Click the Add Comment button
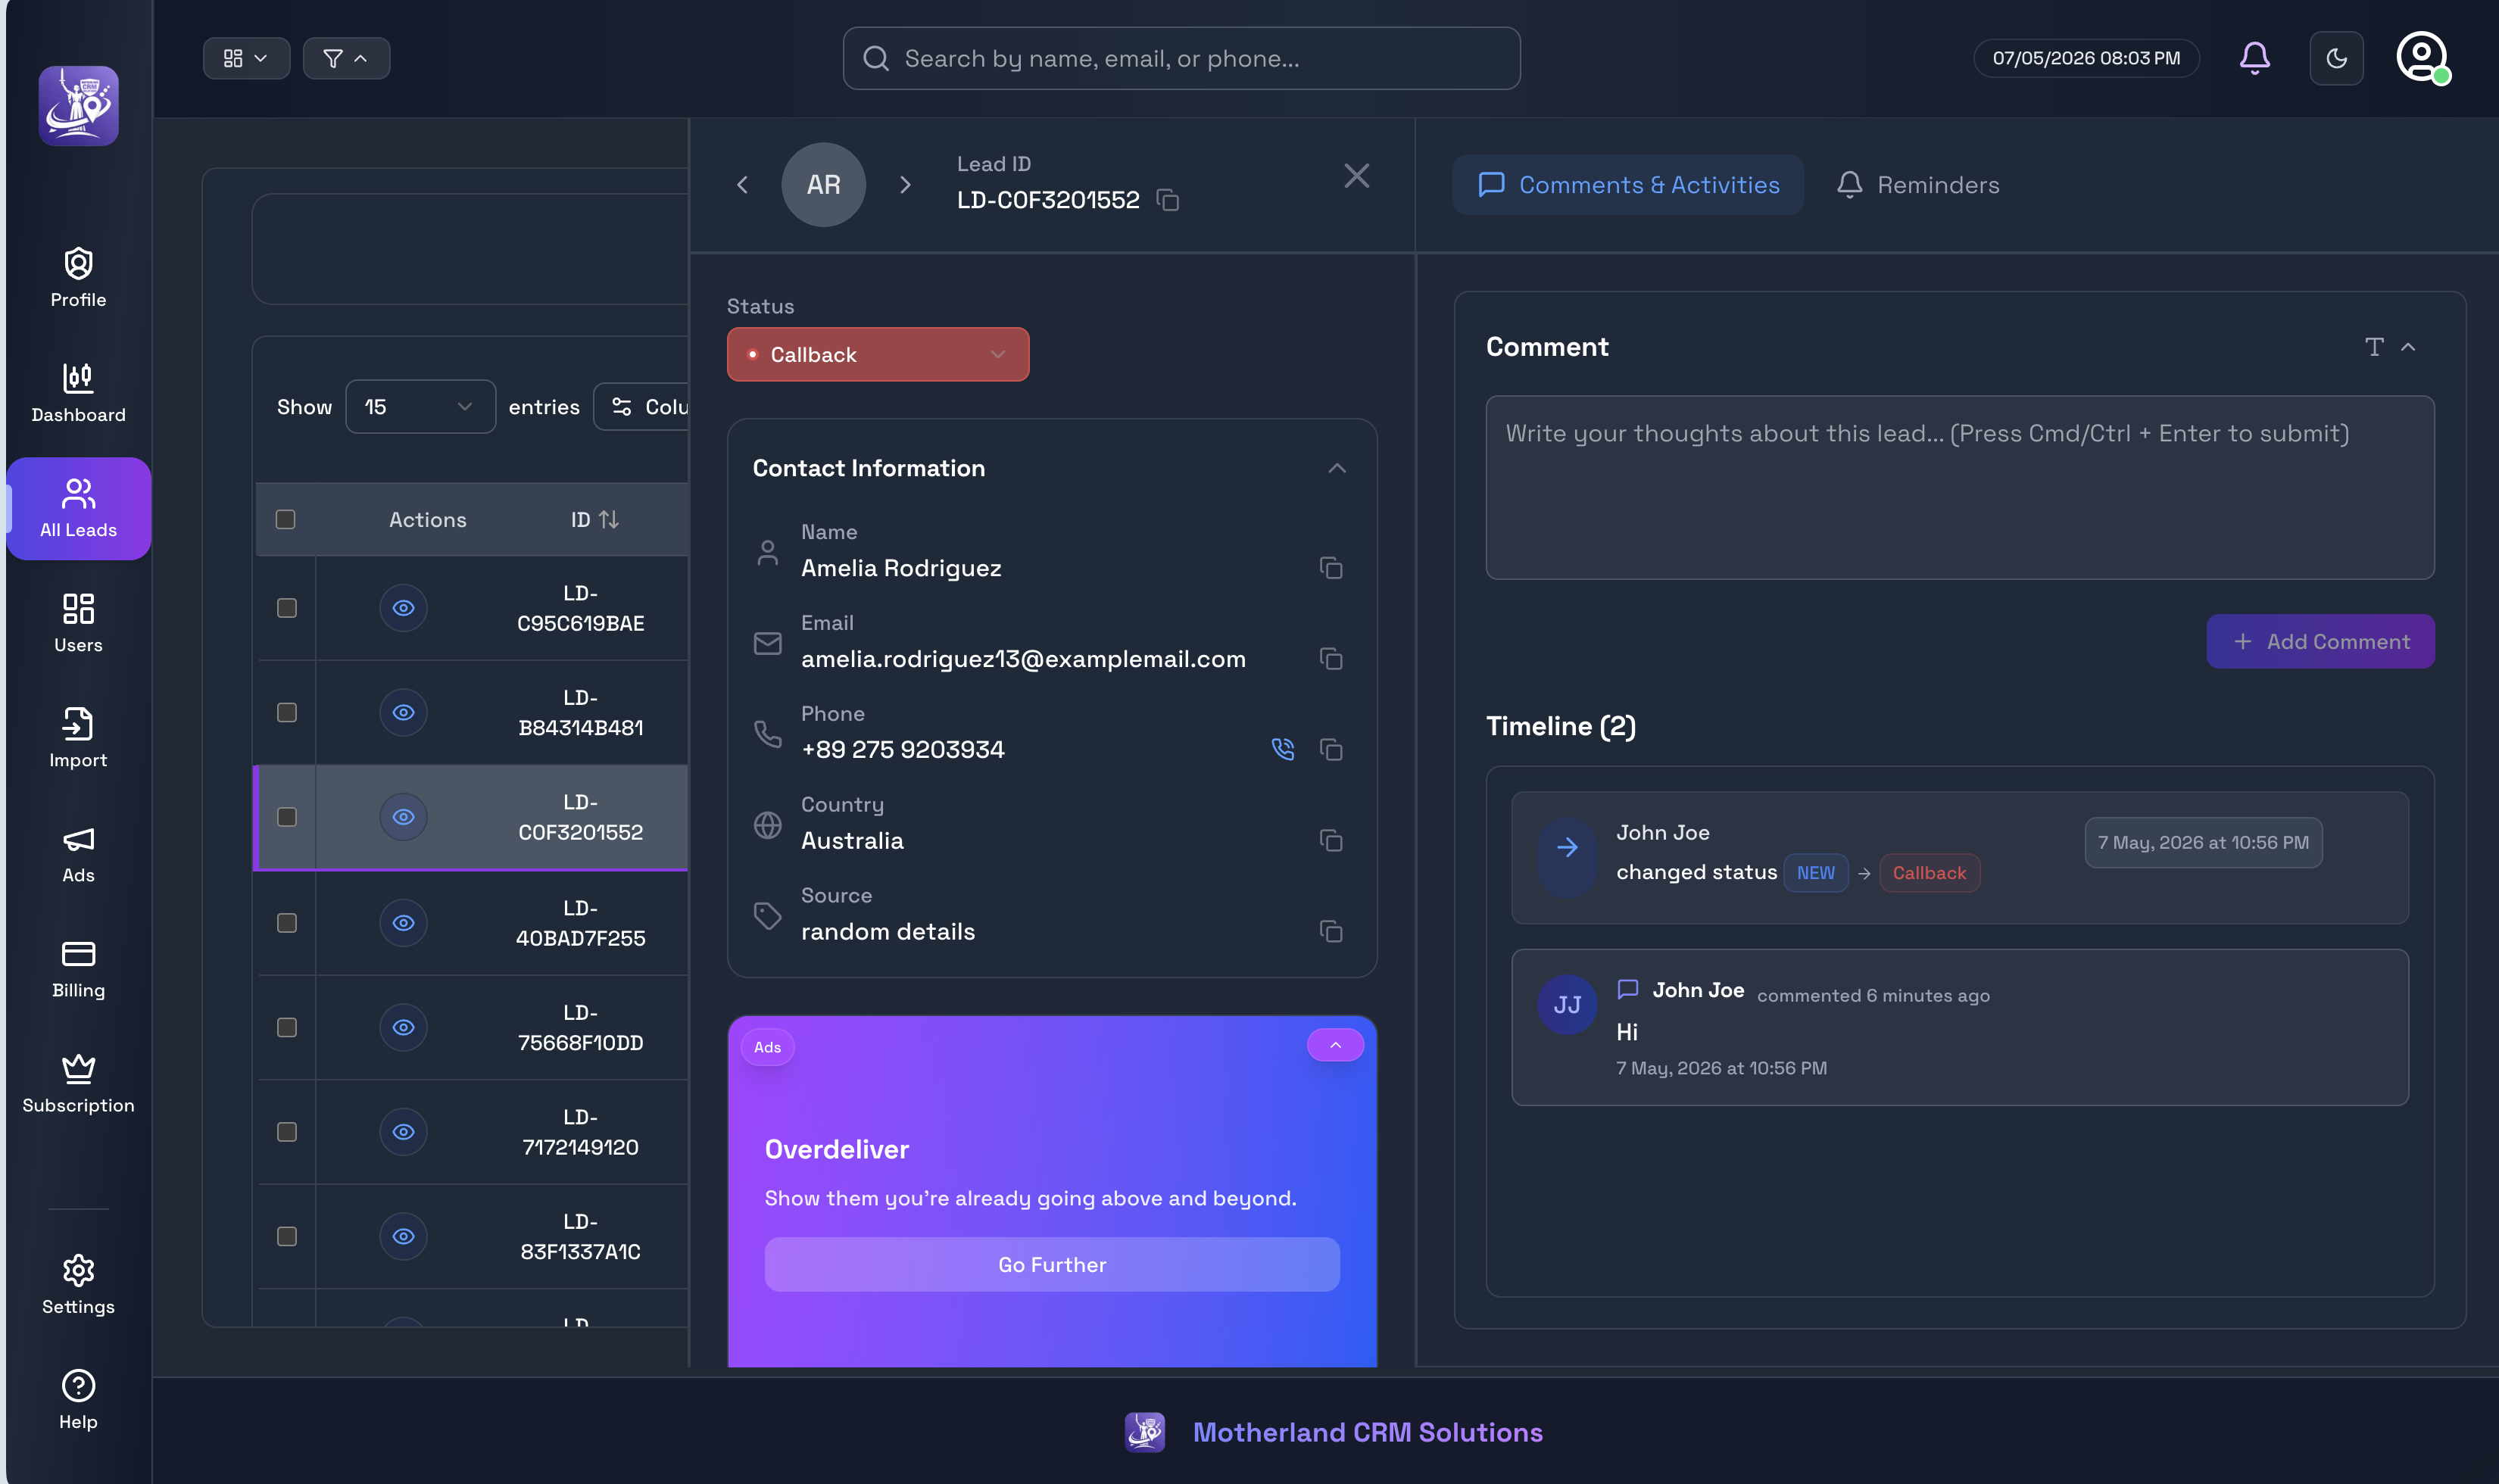This screenshot has width=2499, height=1484. click(x=2320, y=641)
